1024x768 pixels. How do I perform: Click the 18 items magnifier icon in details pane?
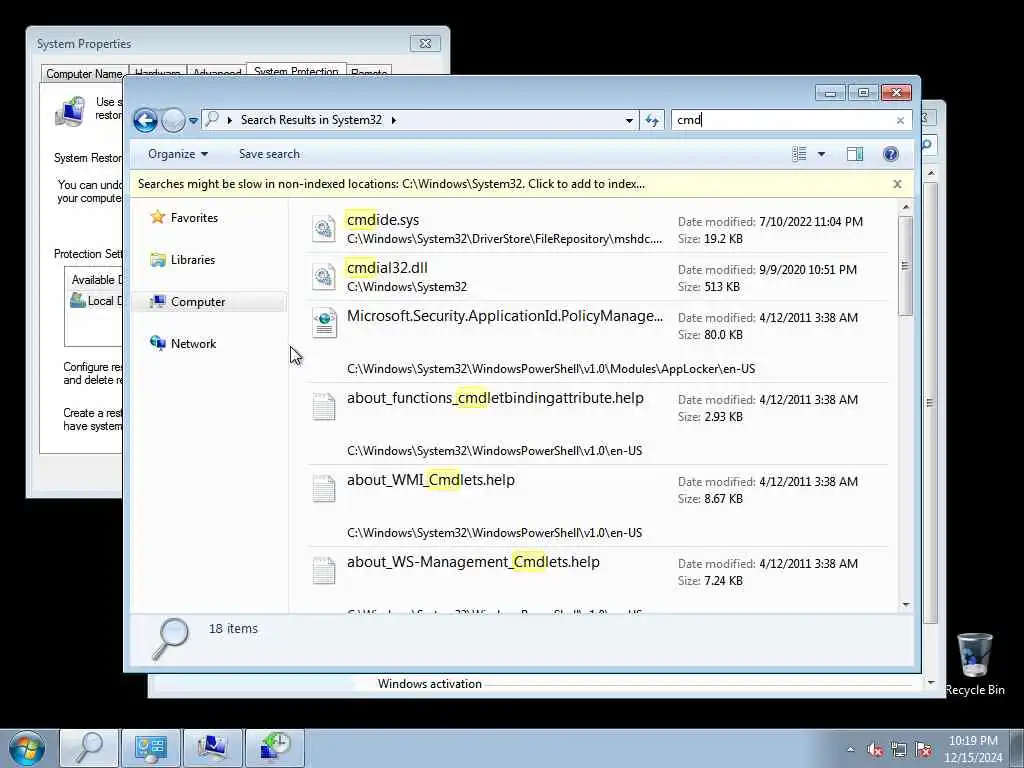click(170, 639)
